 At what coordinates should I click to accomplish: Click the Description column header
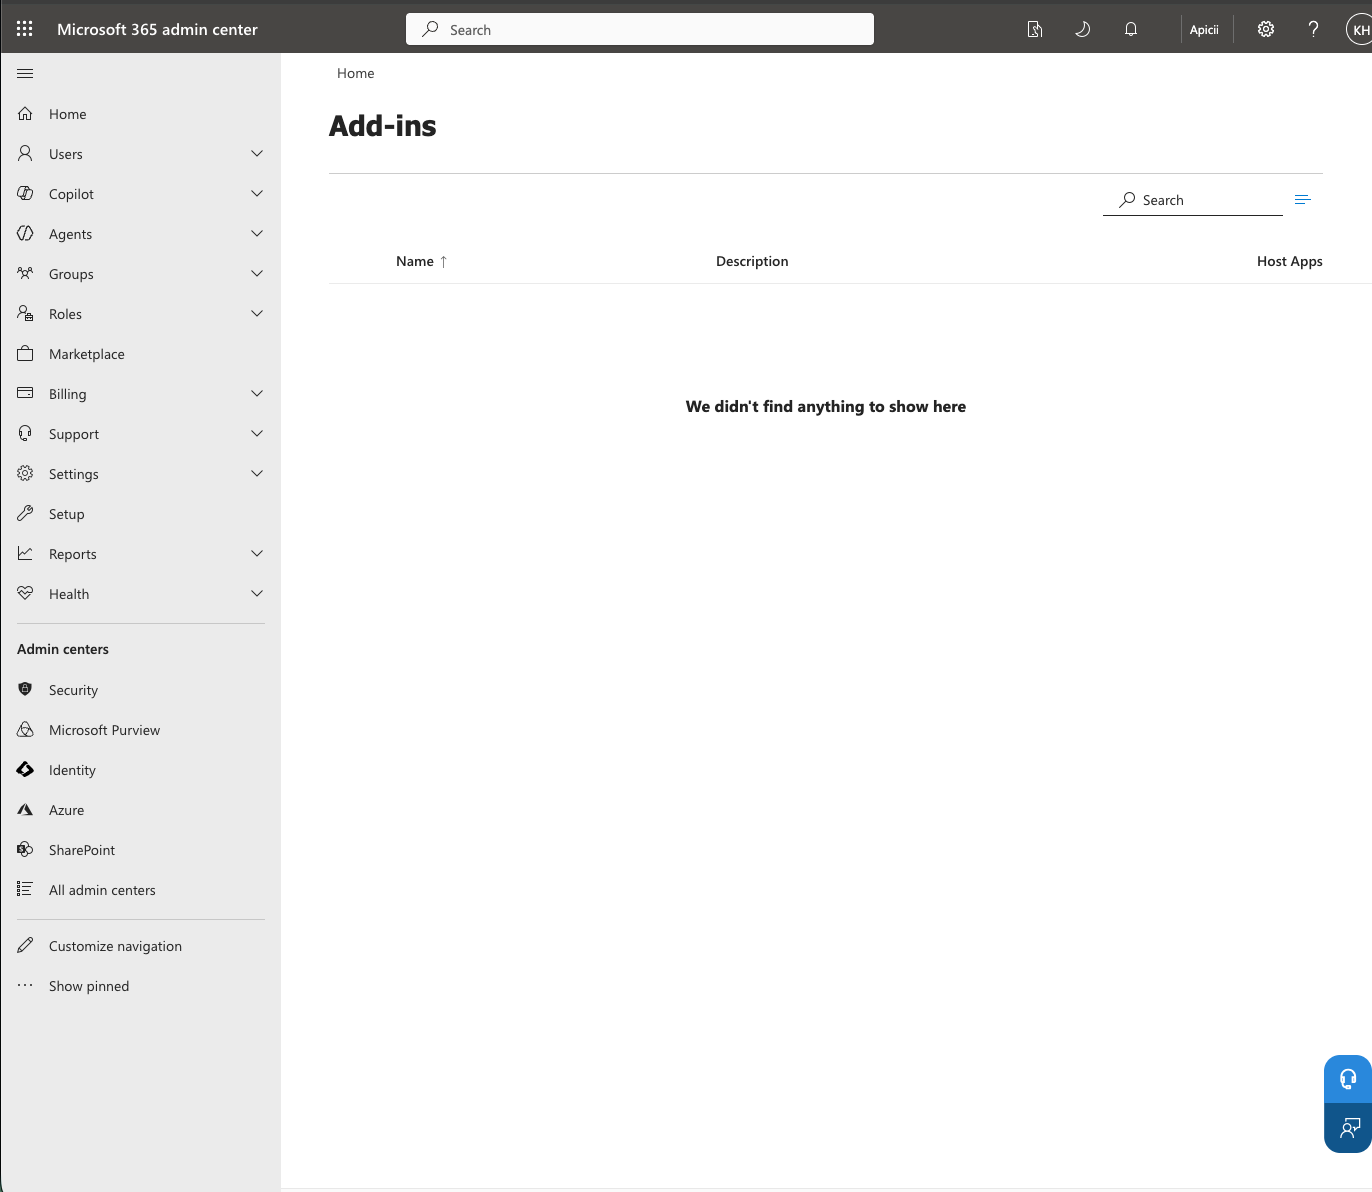point(752,261)
